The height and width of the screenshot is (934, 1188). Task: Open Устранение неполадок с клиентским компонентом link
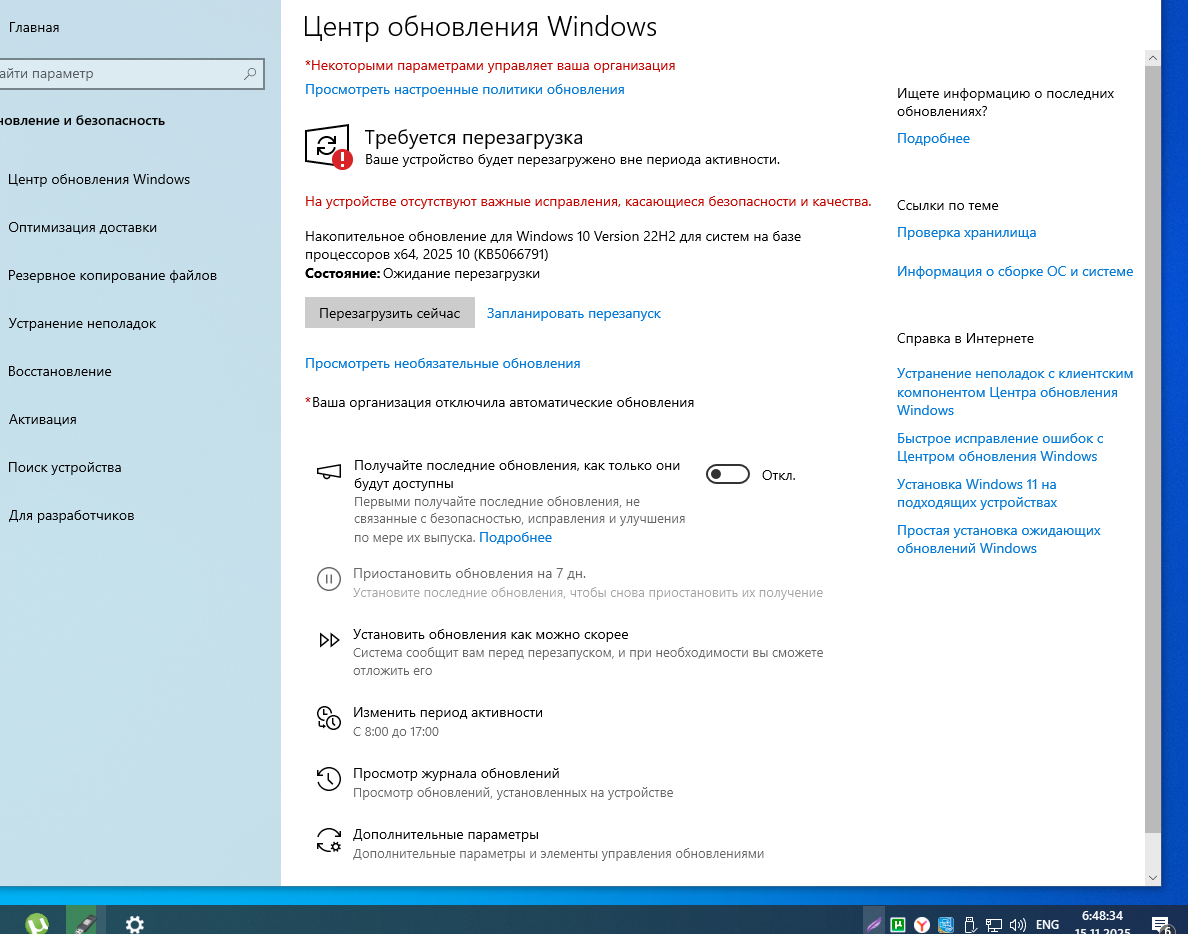(x=1014, y=392)
